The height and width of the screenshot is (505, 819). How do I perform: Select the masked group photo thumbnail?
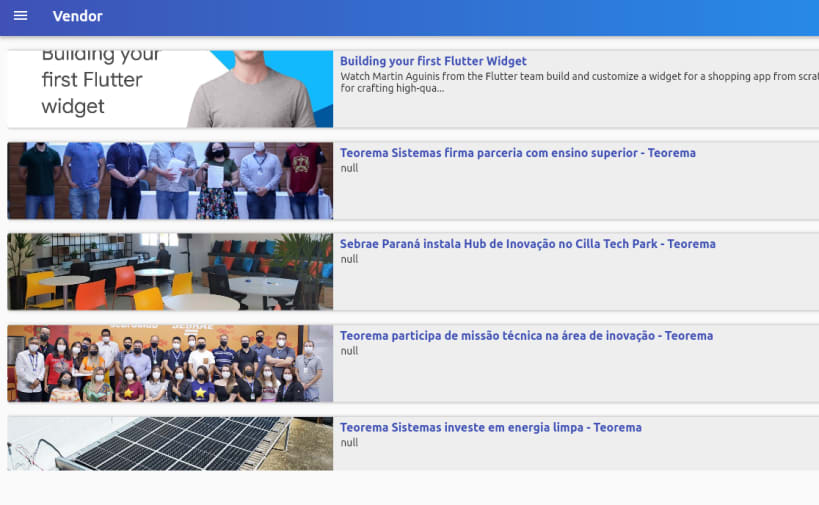point(170,363)
